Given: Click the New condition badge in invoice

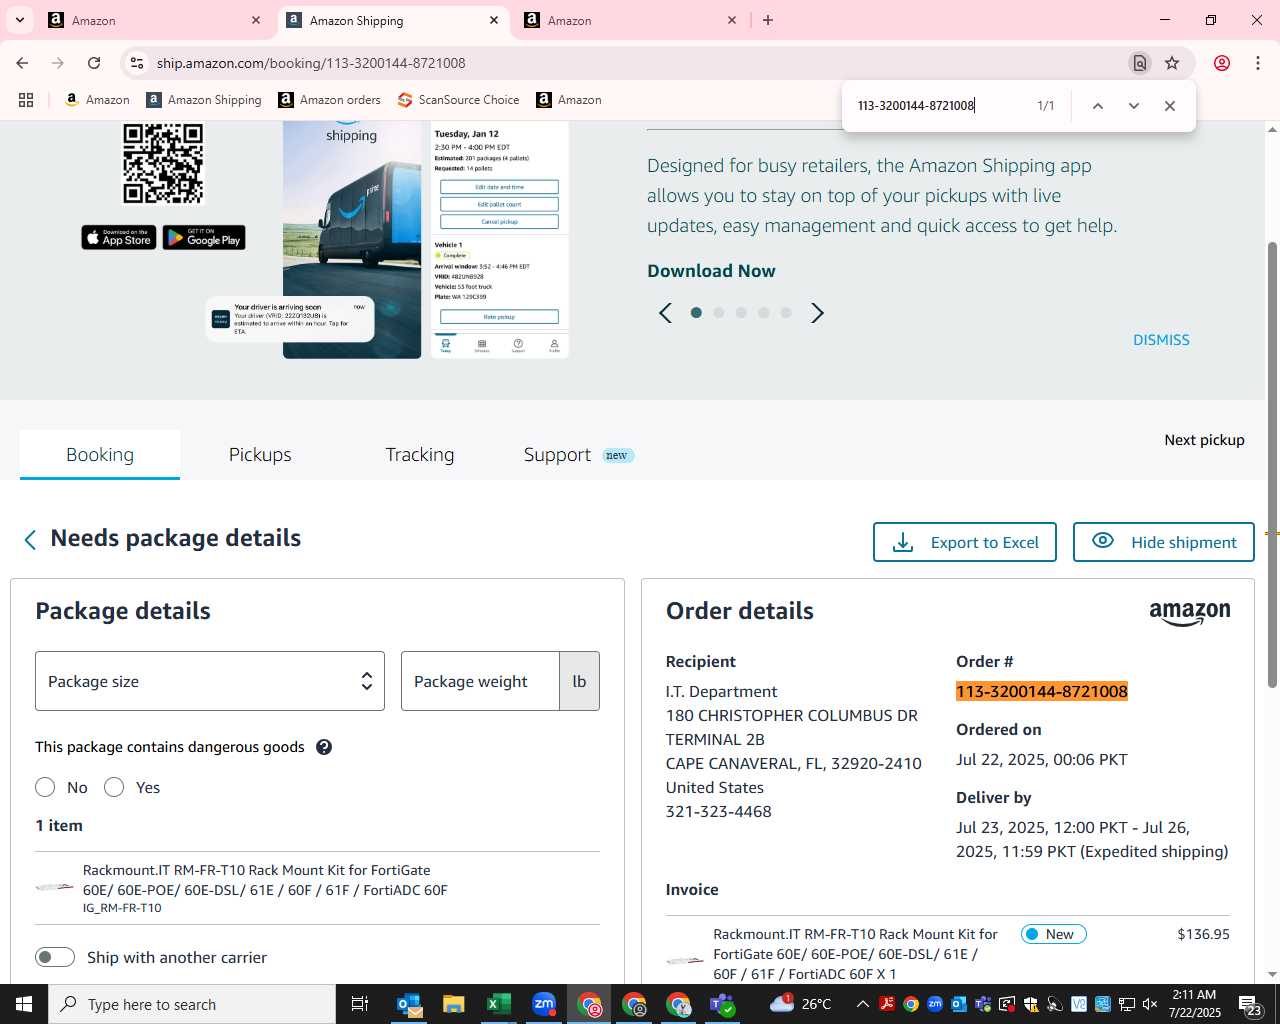Looking at the screenshot, I should point(1053,934).
